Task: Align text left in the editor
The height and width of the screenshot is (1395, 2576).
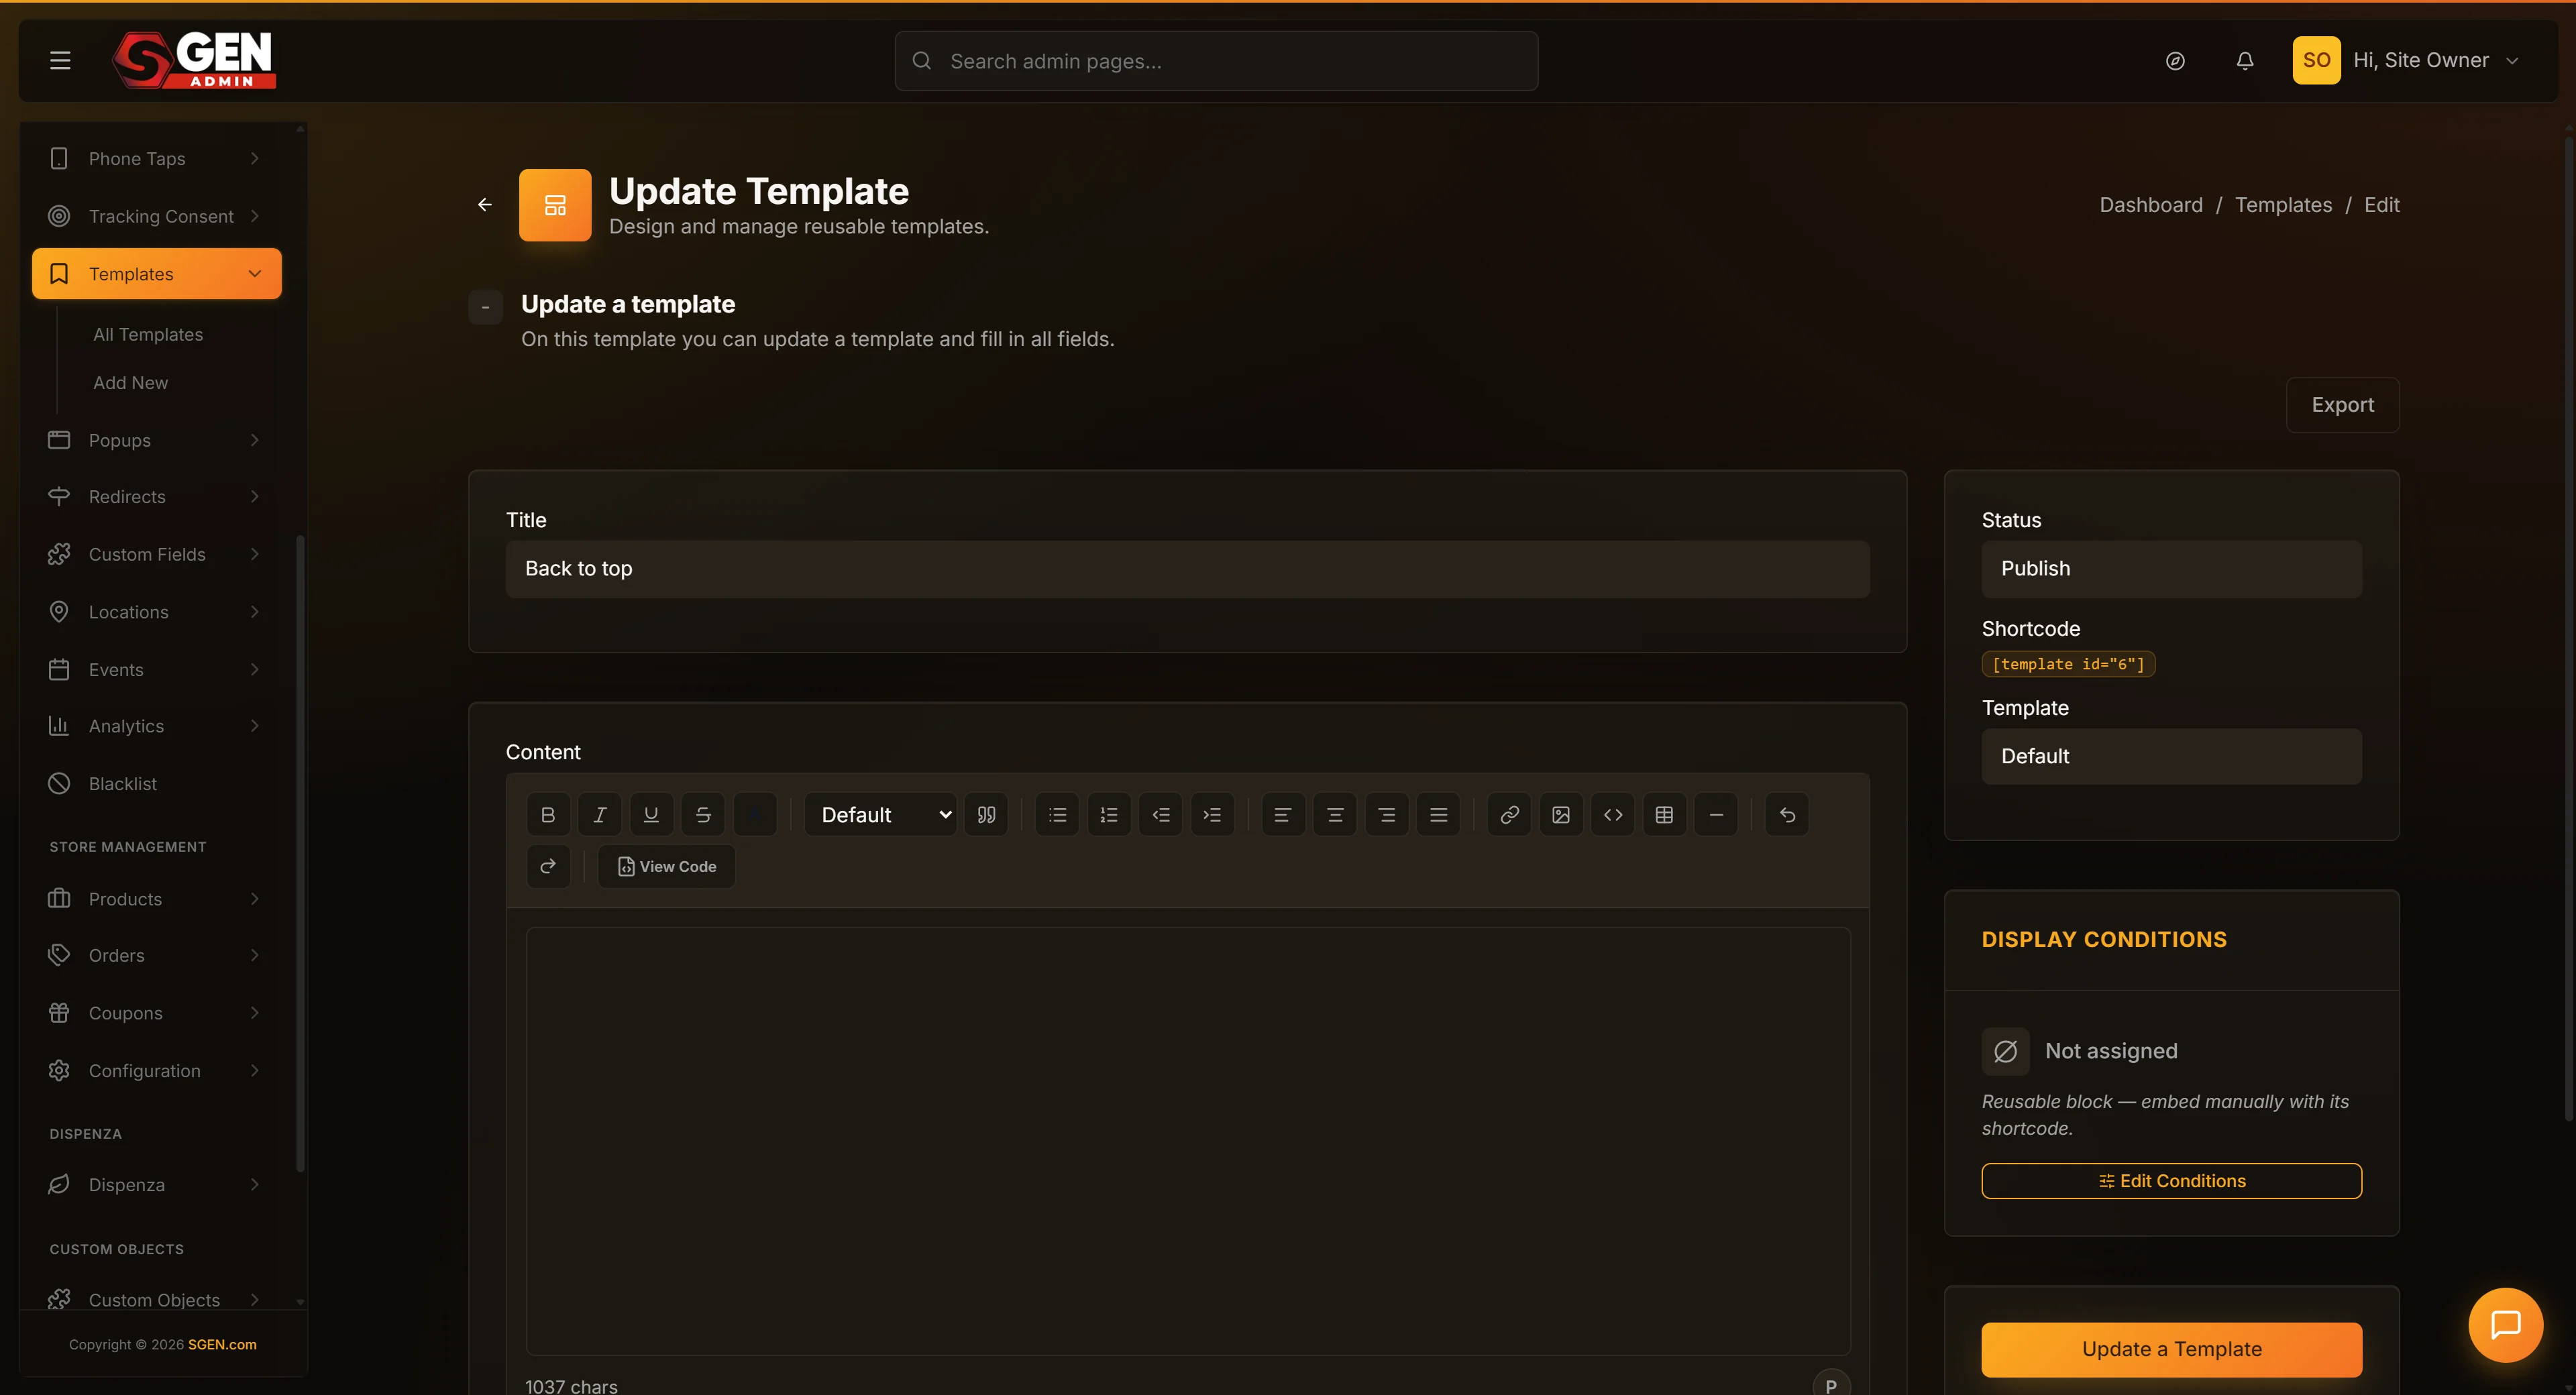Action: [x=1283, y=815]
